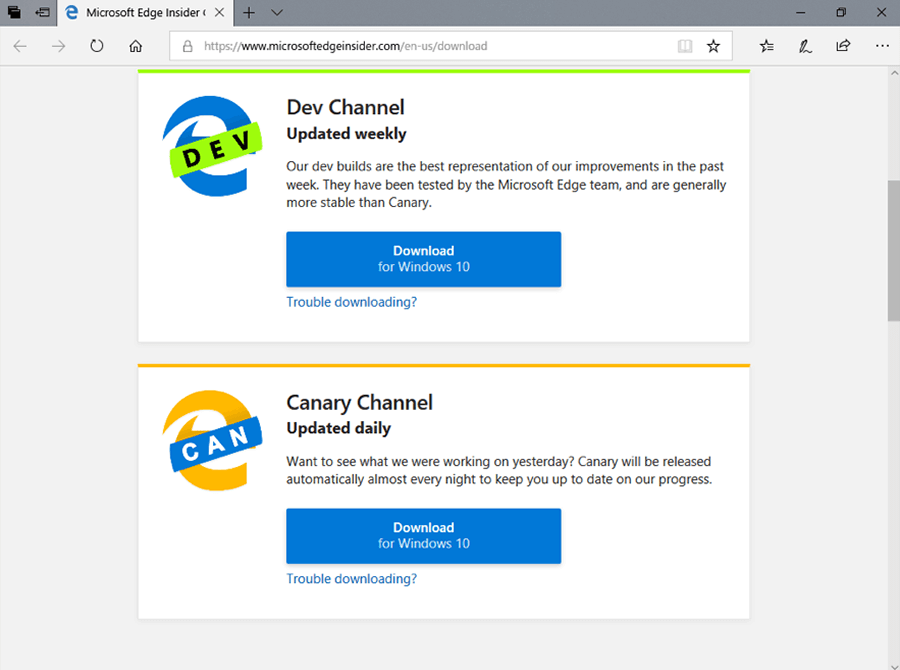Viewport: 900px width, 670px height.
Task: Click the vertical scrollbar thumb
Action: click(x=894, y=250)
